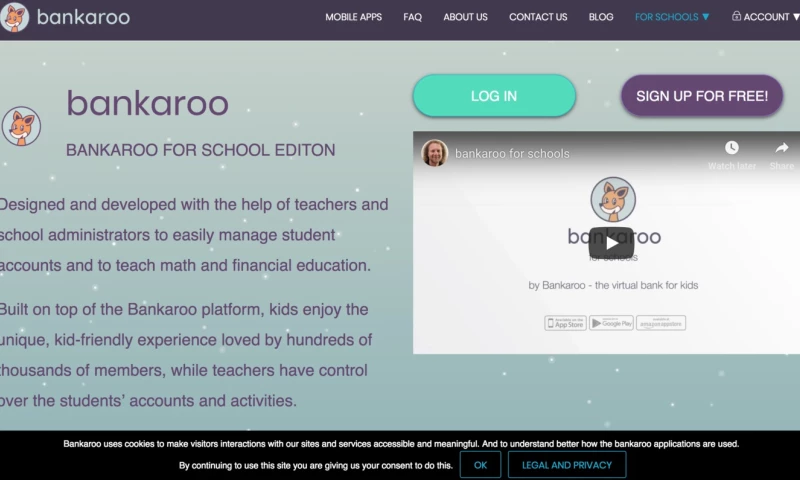The height and width of the screenshot is (480, 800).
Task: Click the kangaroo mascot beside the page title
Action: click(x=21, y=127)
